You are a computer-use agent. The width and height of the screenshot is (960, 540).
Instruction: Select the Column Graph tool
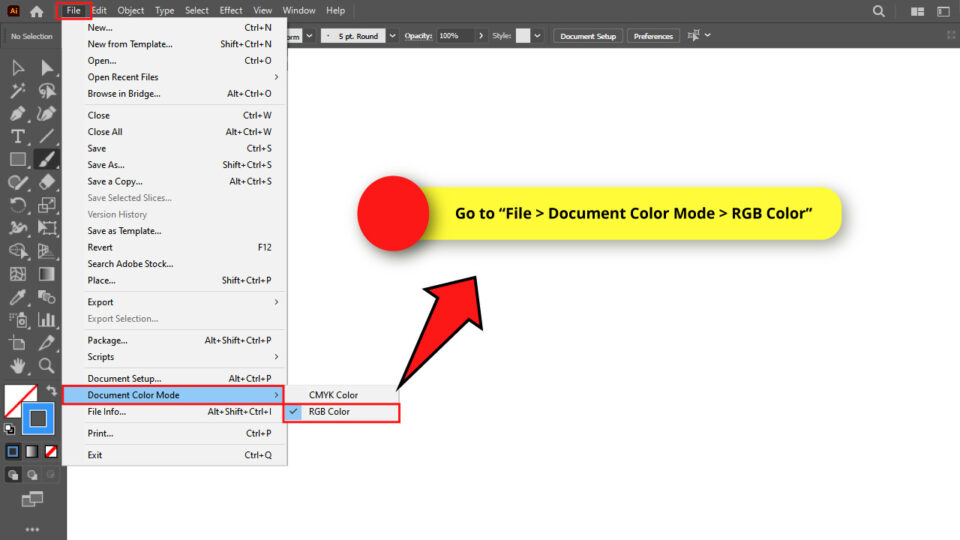coord(47,320)
